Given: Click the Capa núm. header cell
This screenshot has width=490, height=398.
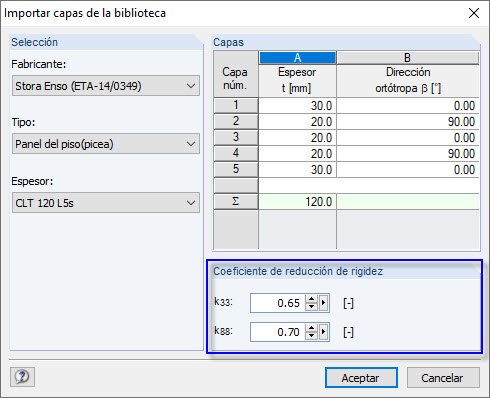Looking at the screenshot, I should coord(236,74).
